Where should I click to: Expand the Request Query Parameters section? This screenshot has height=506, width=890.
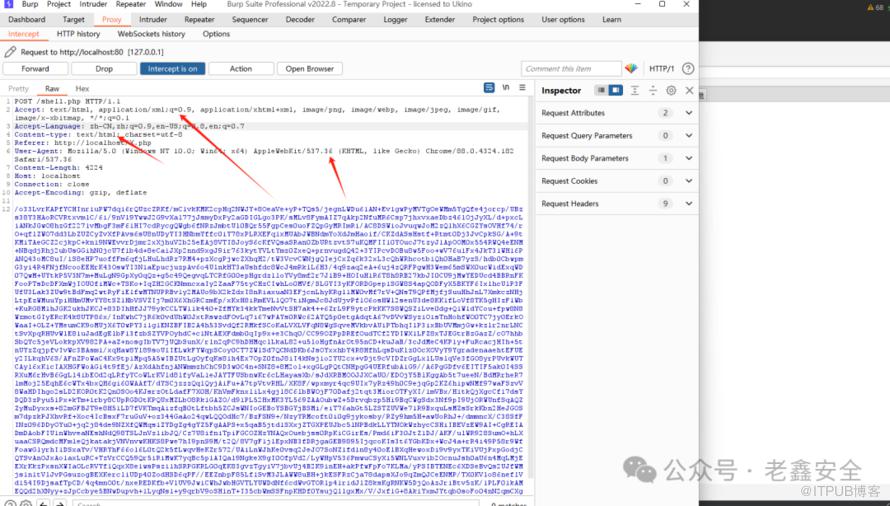(617, 136)
